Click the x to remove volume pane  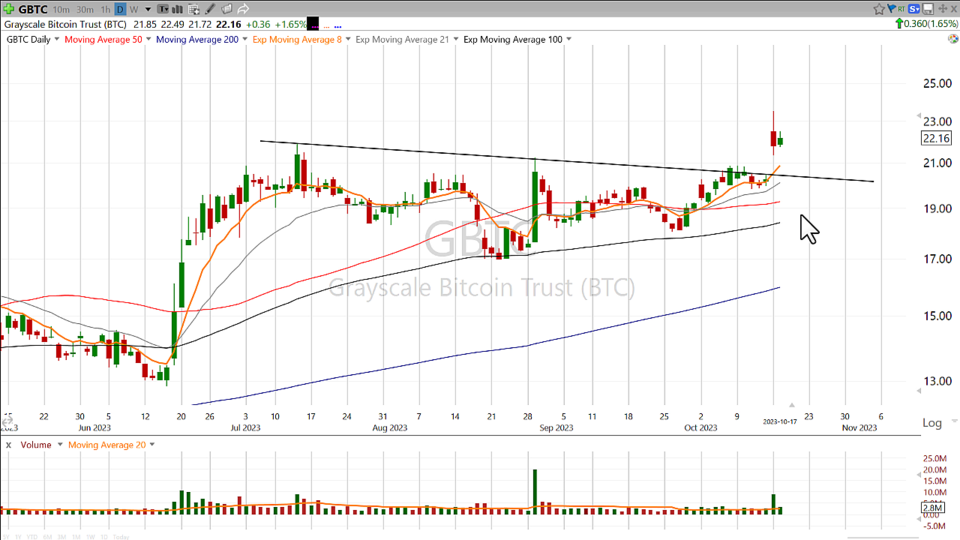click(9, 445)
